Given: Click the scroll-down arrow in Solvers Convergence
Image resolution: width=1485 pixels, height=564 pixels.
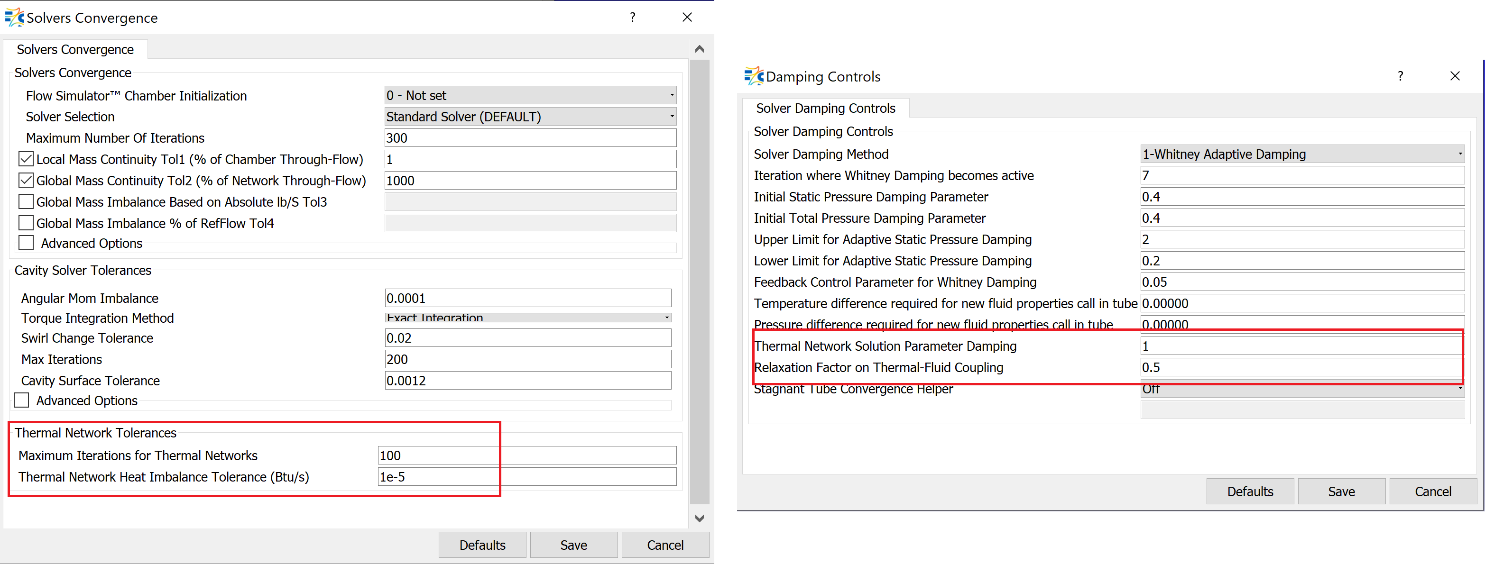Looking at the screenshot, I should (x=699, y=518).
